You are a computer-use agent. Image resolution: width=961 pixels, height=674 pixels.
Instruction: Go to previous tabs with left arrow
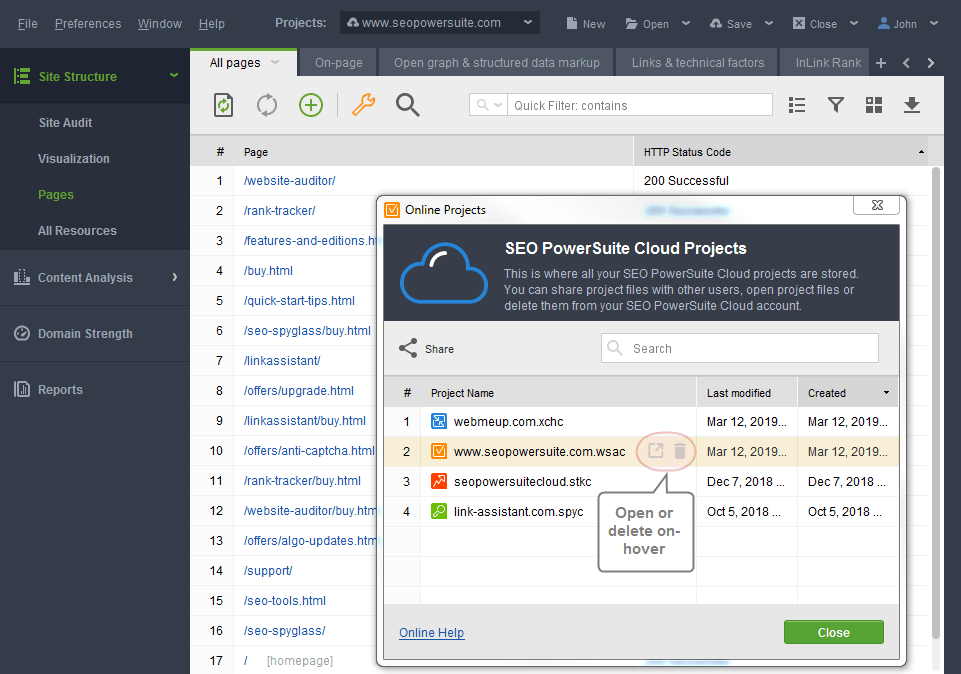[906, 63]
